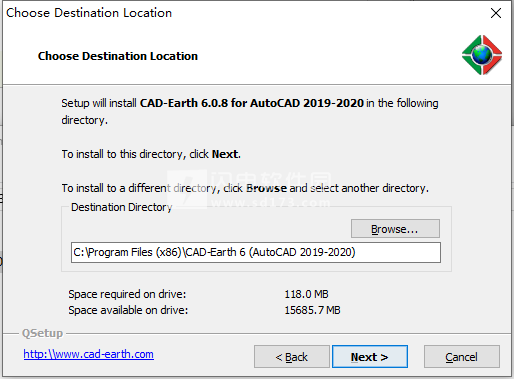Click the QSetup label at the bottom
This screenshot has height=379, width=514.
pos(42,333)
